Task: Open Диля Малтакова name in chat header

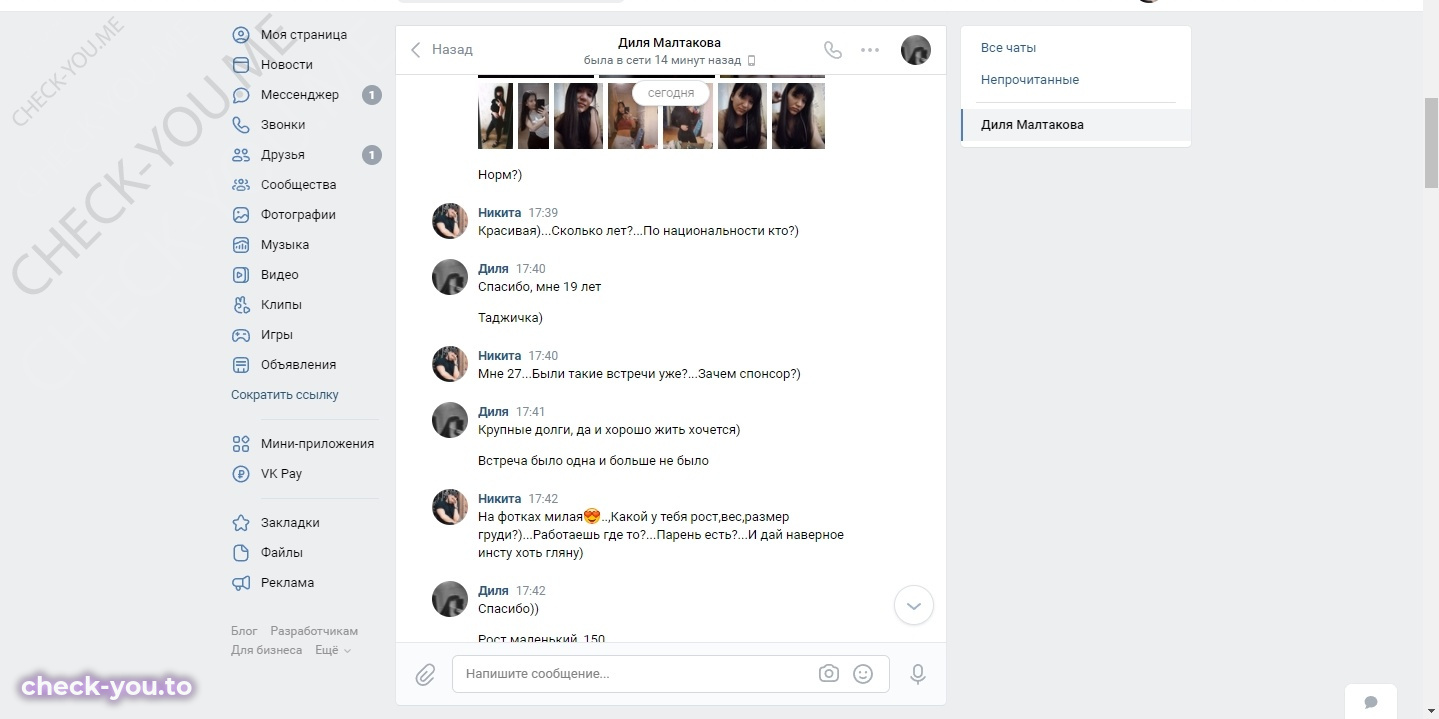Action: pyautogui.click(x=669, y=42)
